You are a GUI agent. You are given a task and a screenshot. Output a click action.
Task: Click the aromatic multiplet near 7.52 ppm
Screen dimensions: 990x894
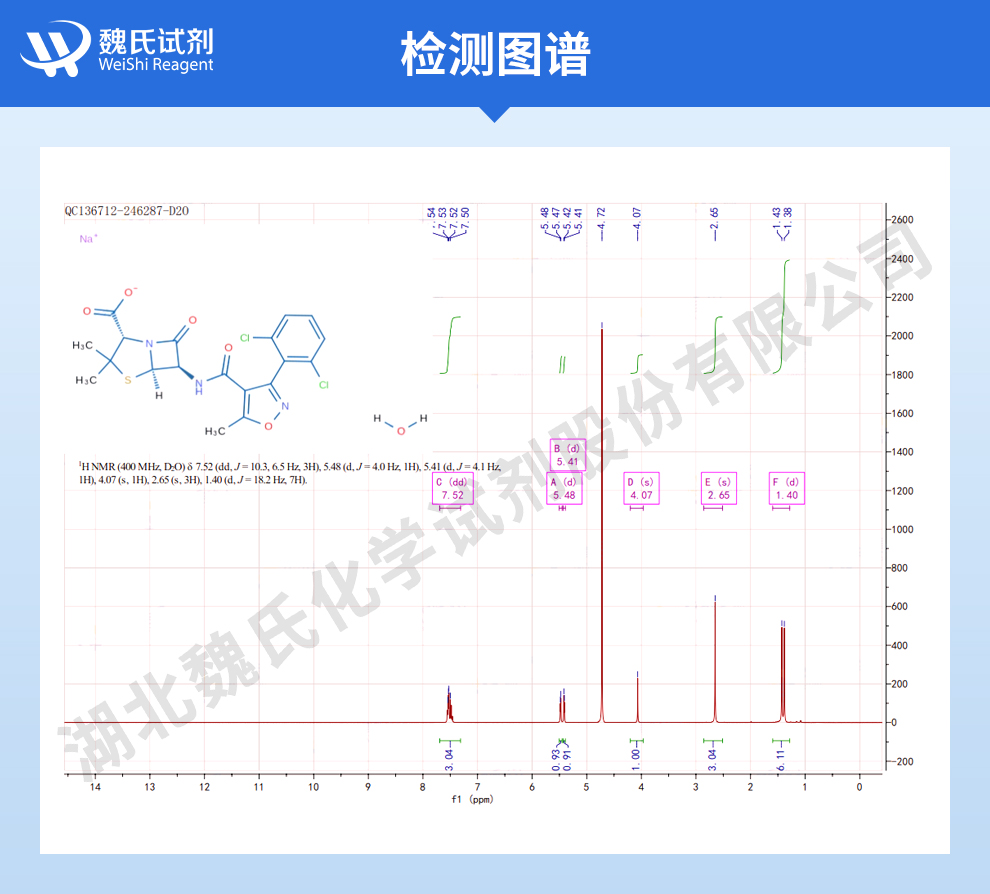pyautogui.click(x=450, y=706)
